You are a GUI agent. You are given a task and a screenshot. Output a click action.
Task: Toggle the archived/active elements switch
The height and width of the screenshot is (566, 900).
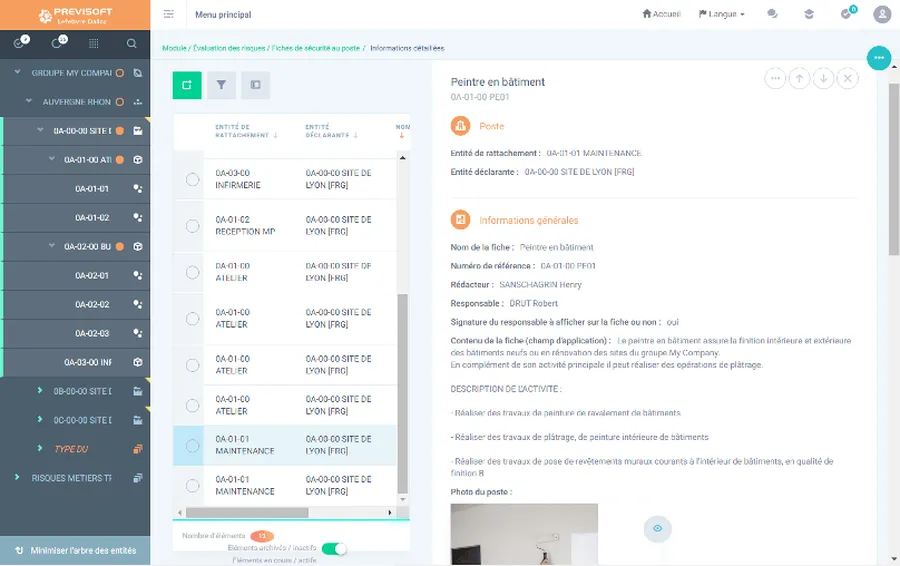pos(334,548)
